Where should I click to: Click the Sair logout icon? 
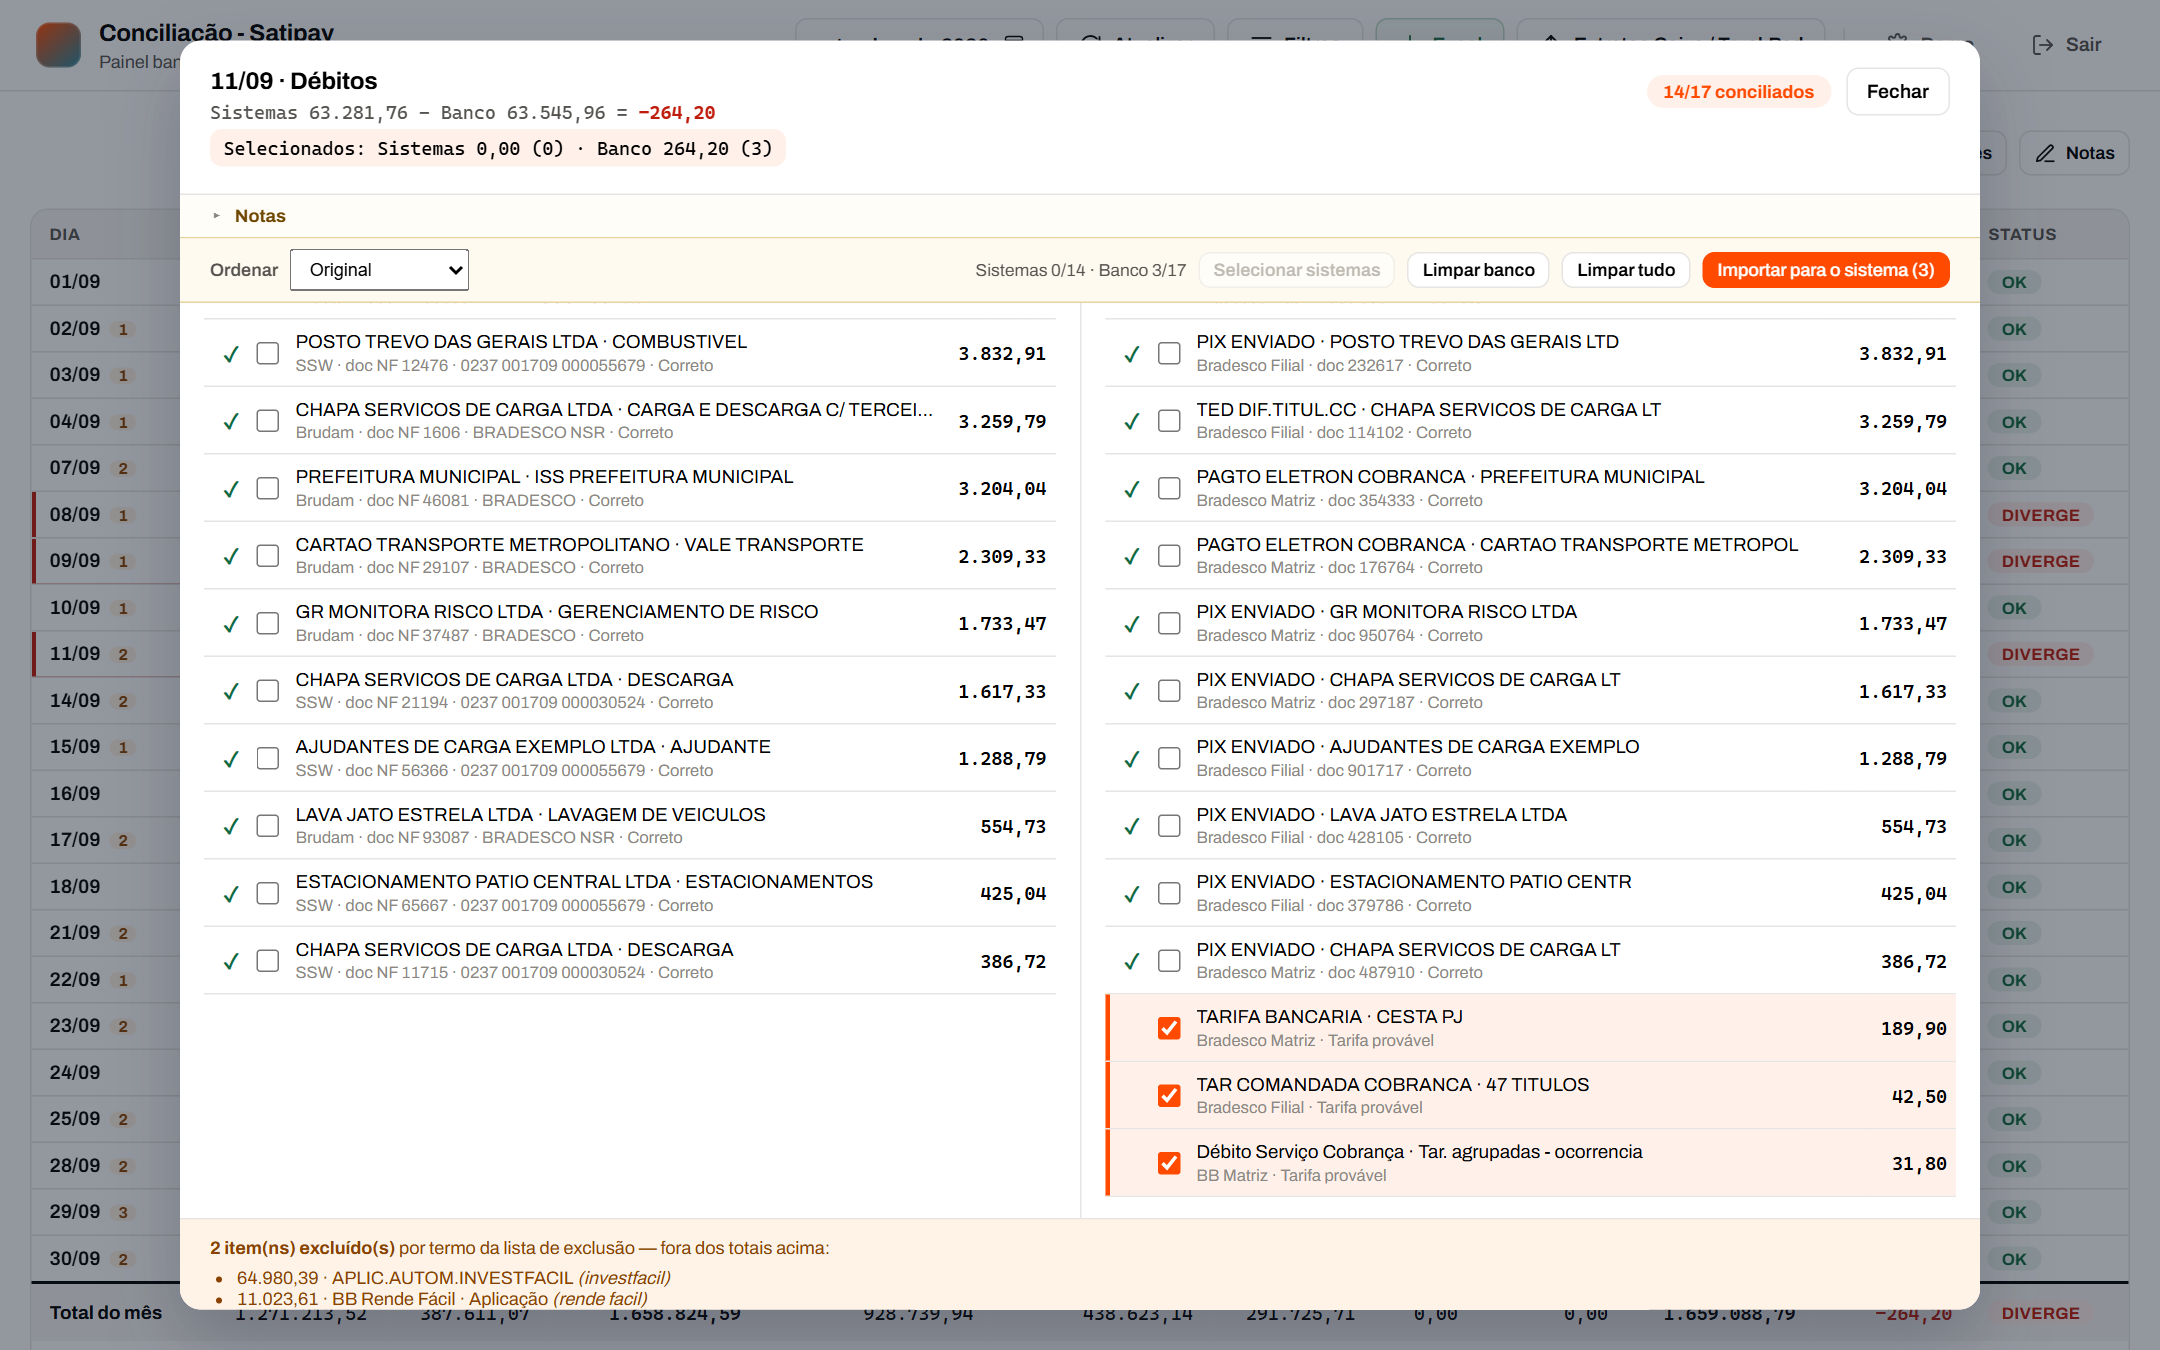(x=2043, y=44)
